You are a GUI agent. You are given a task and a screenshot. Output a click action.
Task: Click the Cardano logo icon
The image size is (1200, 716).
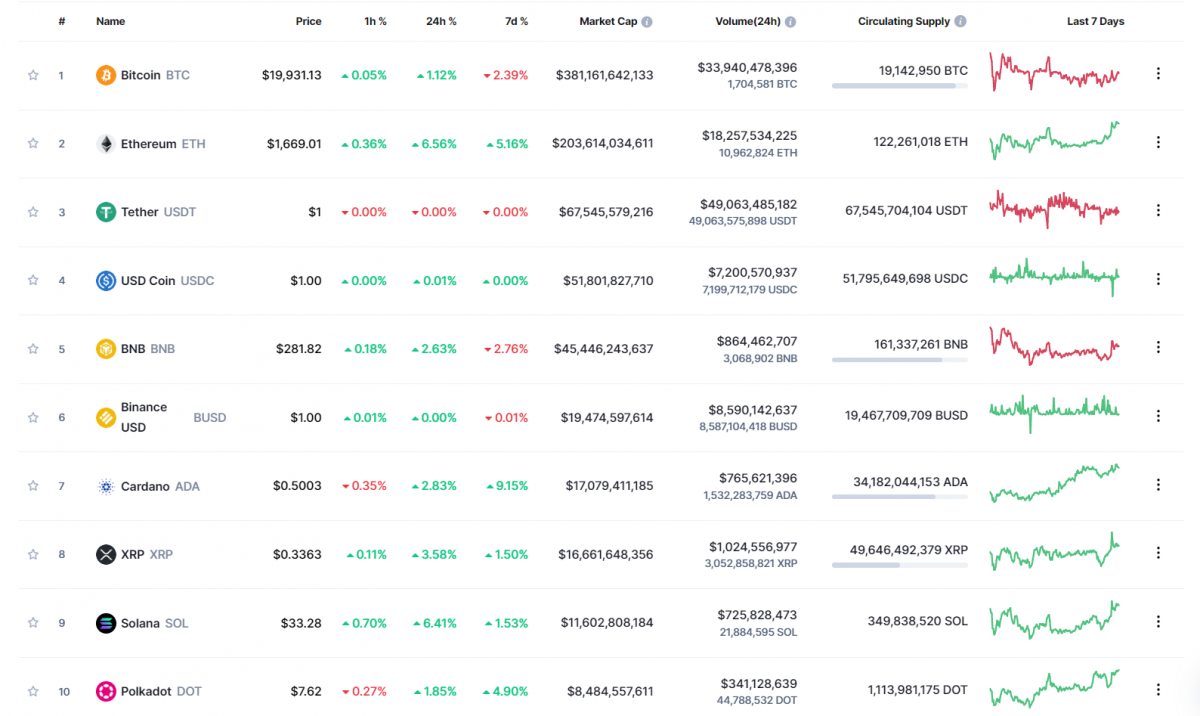(105, 487)
